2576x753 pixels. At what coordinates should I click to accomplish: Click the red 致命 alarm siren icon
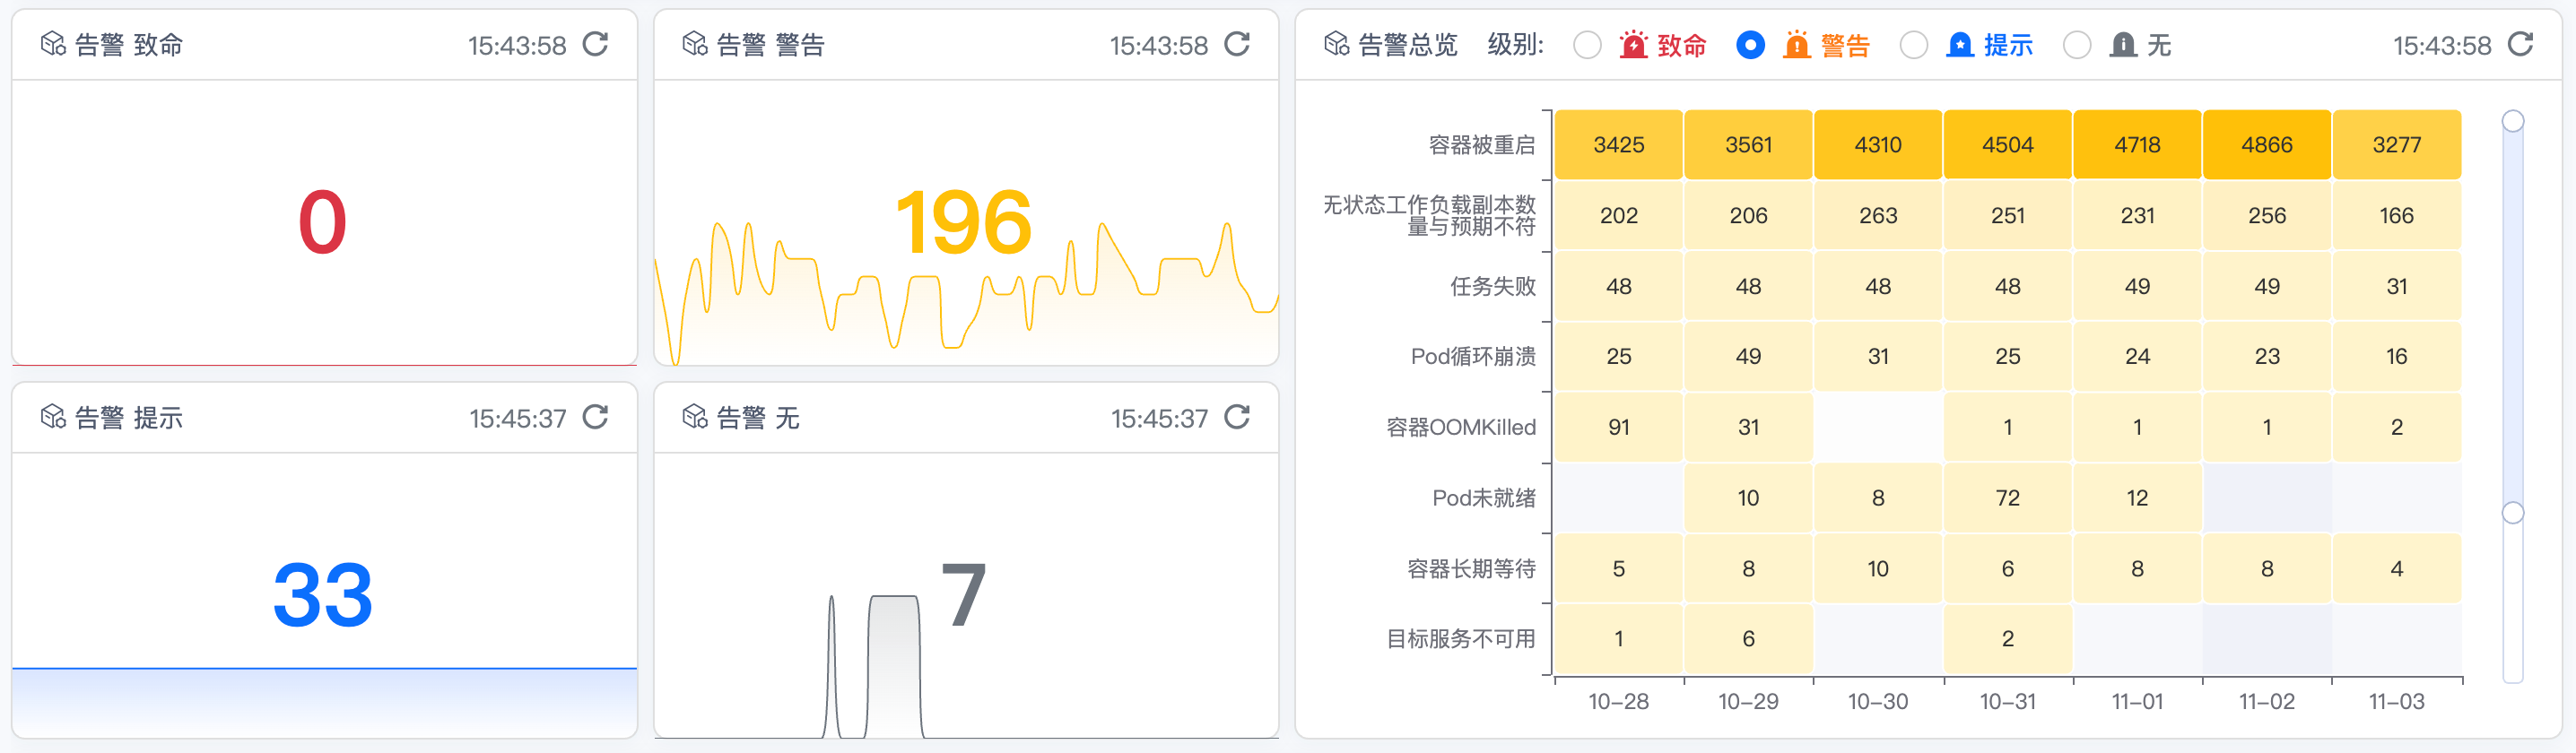1633,45
